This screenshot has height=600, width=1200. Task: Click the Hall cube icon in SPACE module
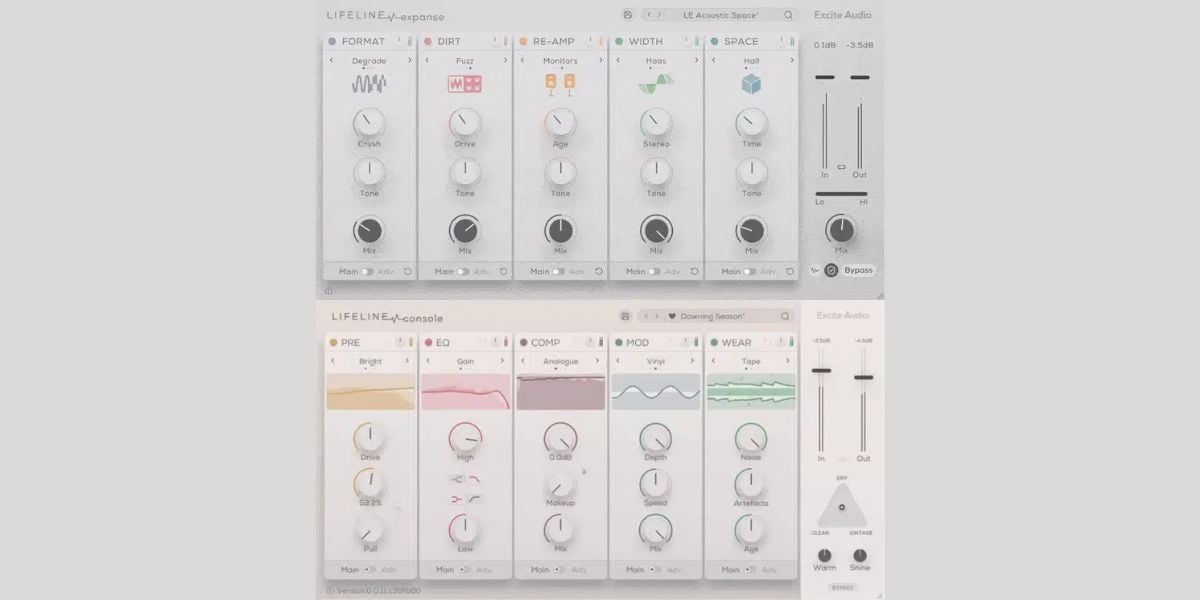(x=752, y=84)
